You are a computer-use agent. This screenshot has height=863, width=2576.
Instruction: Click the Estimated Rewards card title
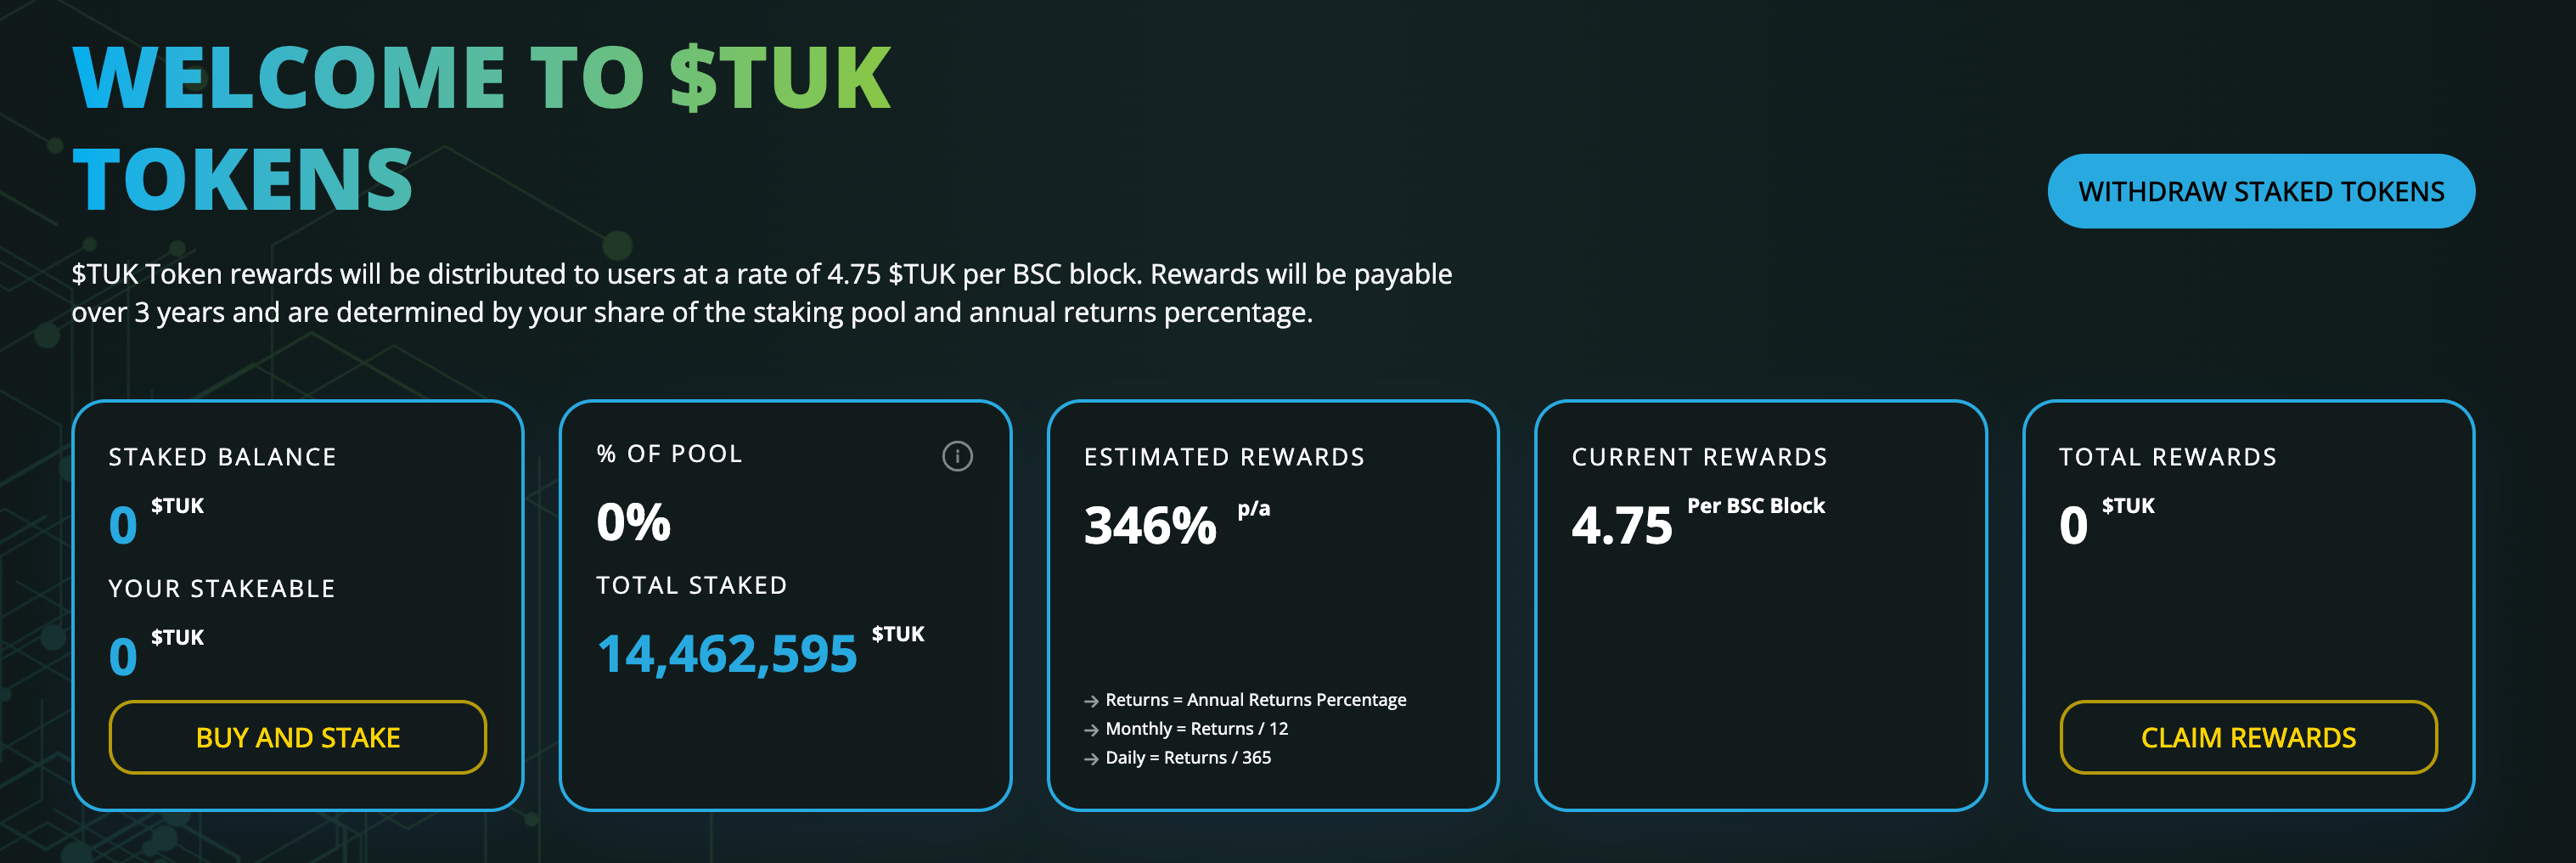[1223, 457]
